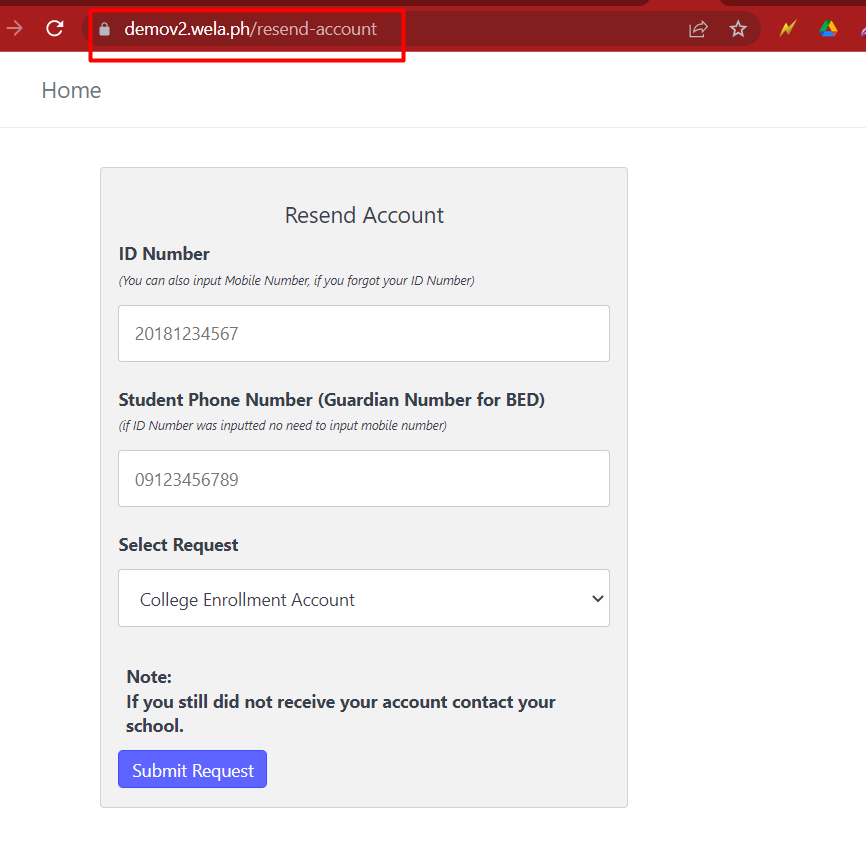Open the Google Drive extension icon
This screenshot has height=866, width=866.
point(828,28)
